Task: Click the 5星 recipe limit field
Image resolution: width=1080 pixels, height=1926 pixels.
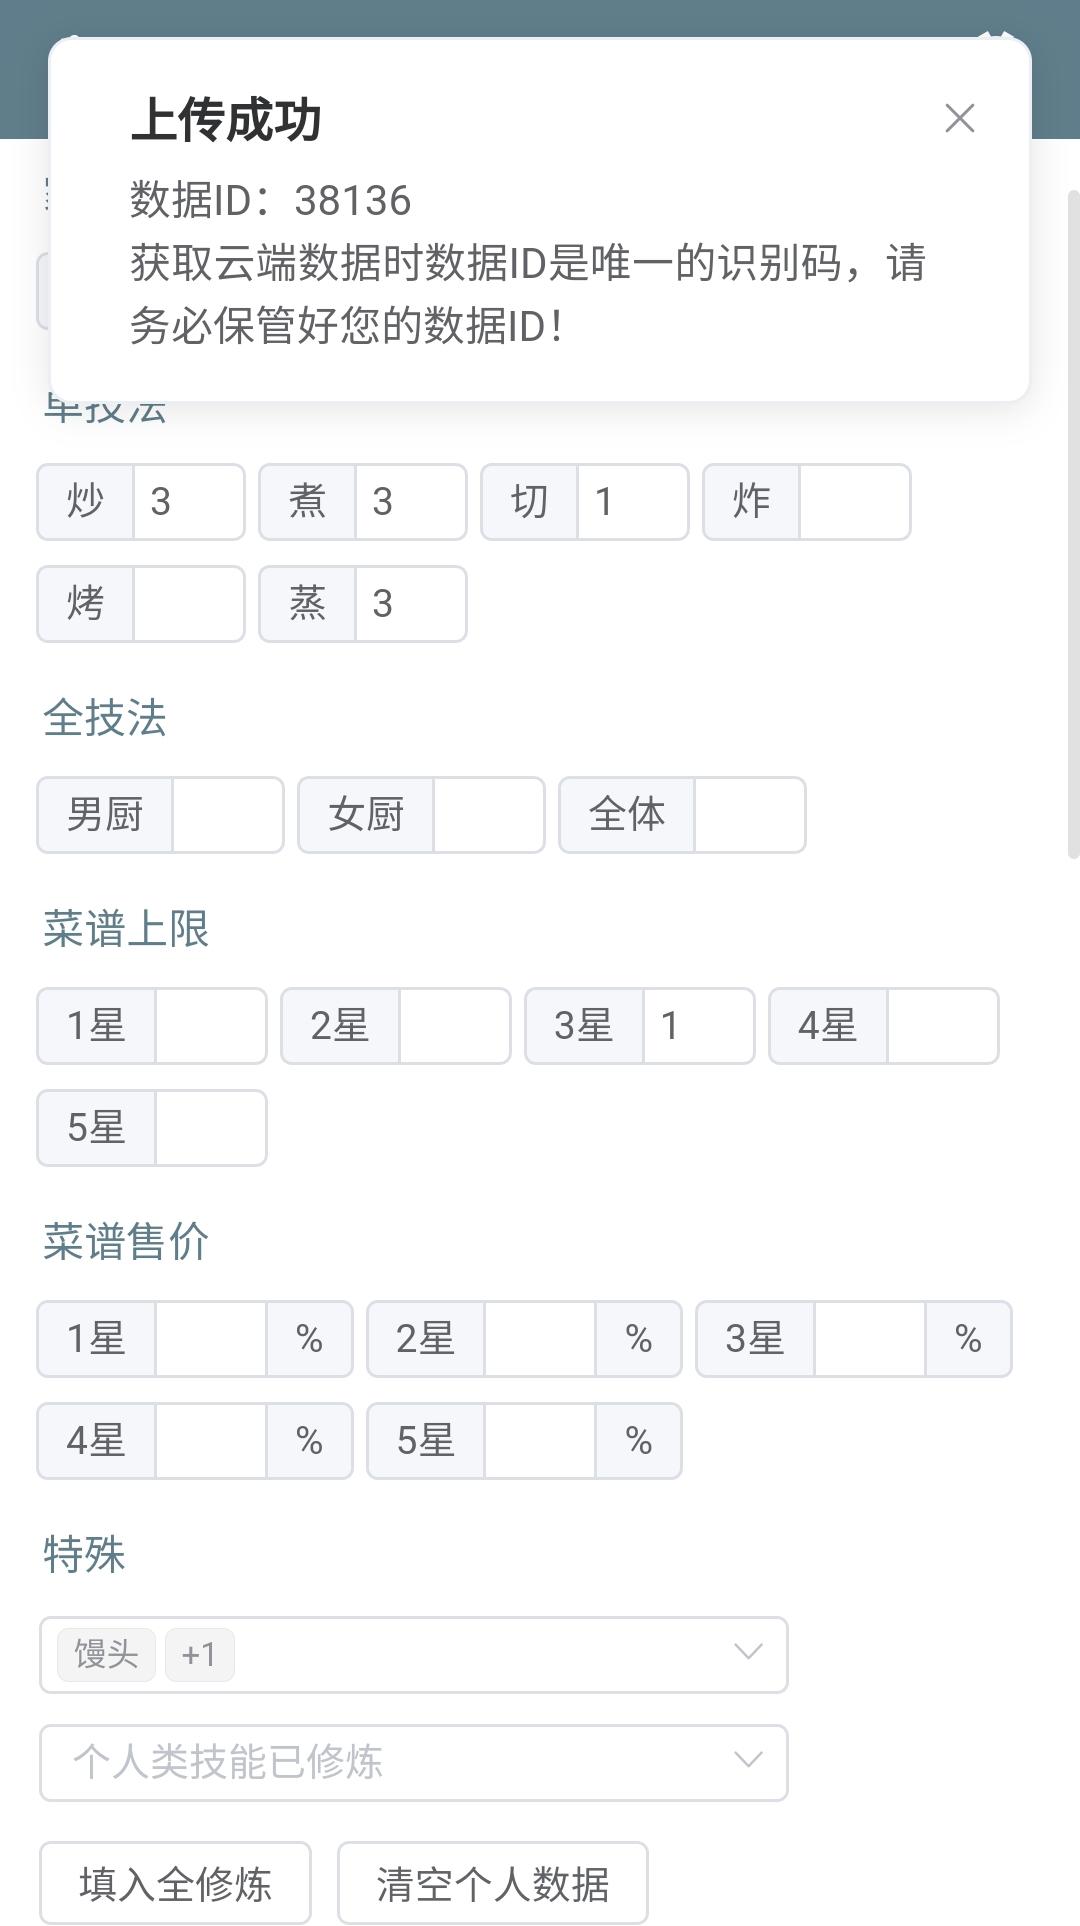Action: click(210, 1128)
